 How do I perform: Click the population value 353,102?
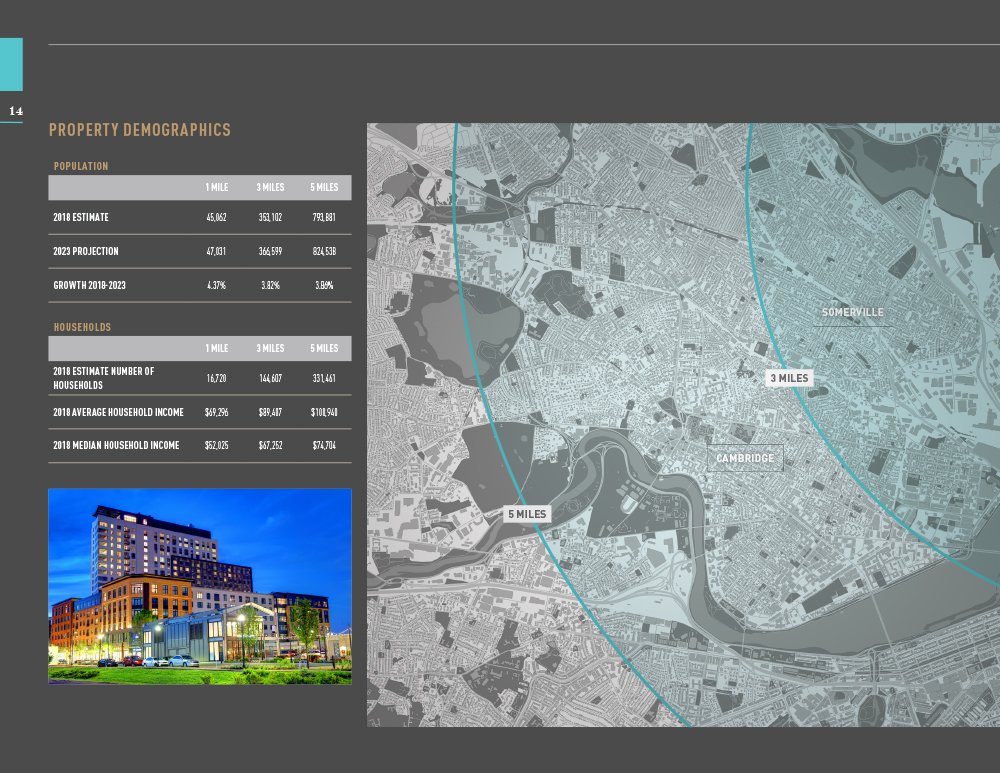coord(270,217)
